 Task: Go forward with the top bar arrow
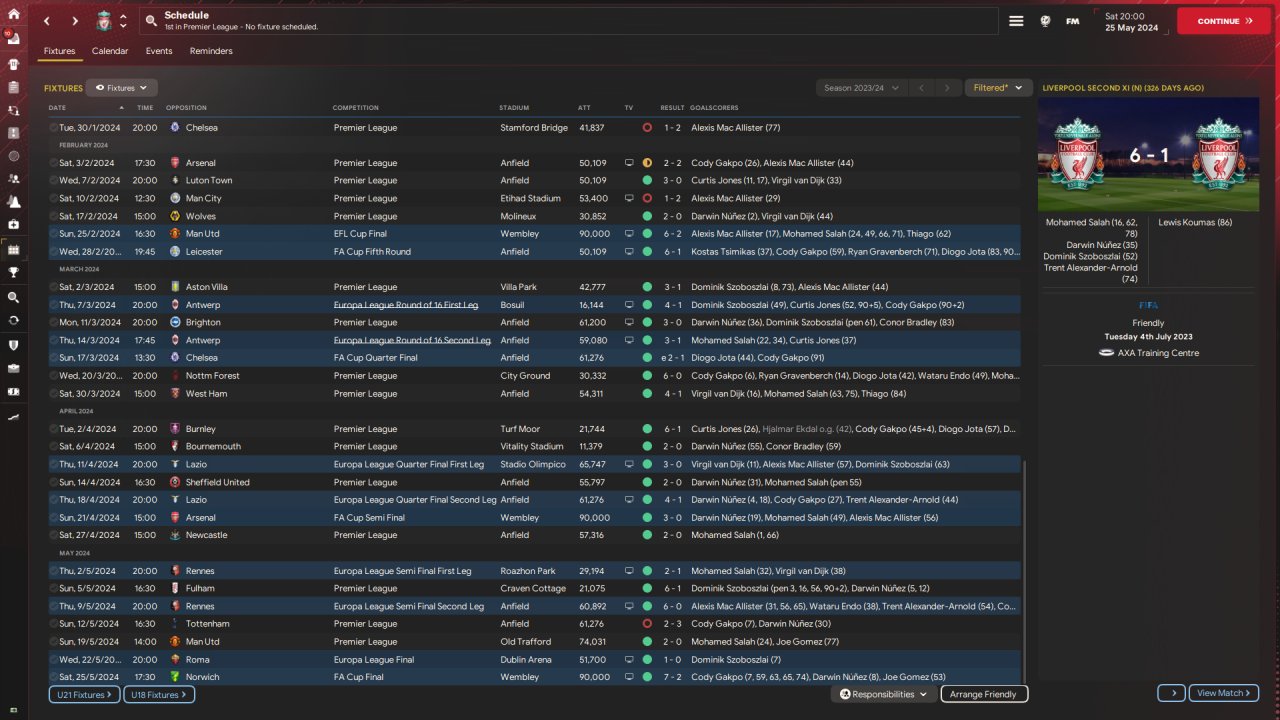74,21
